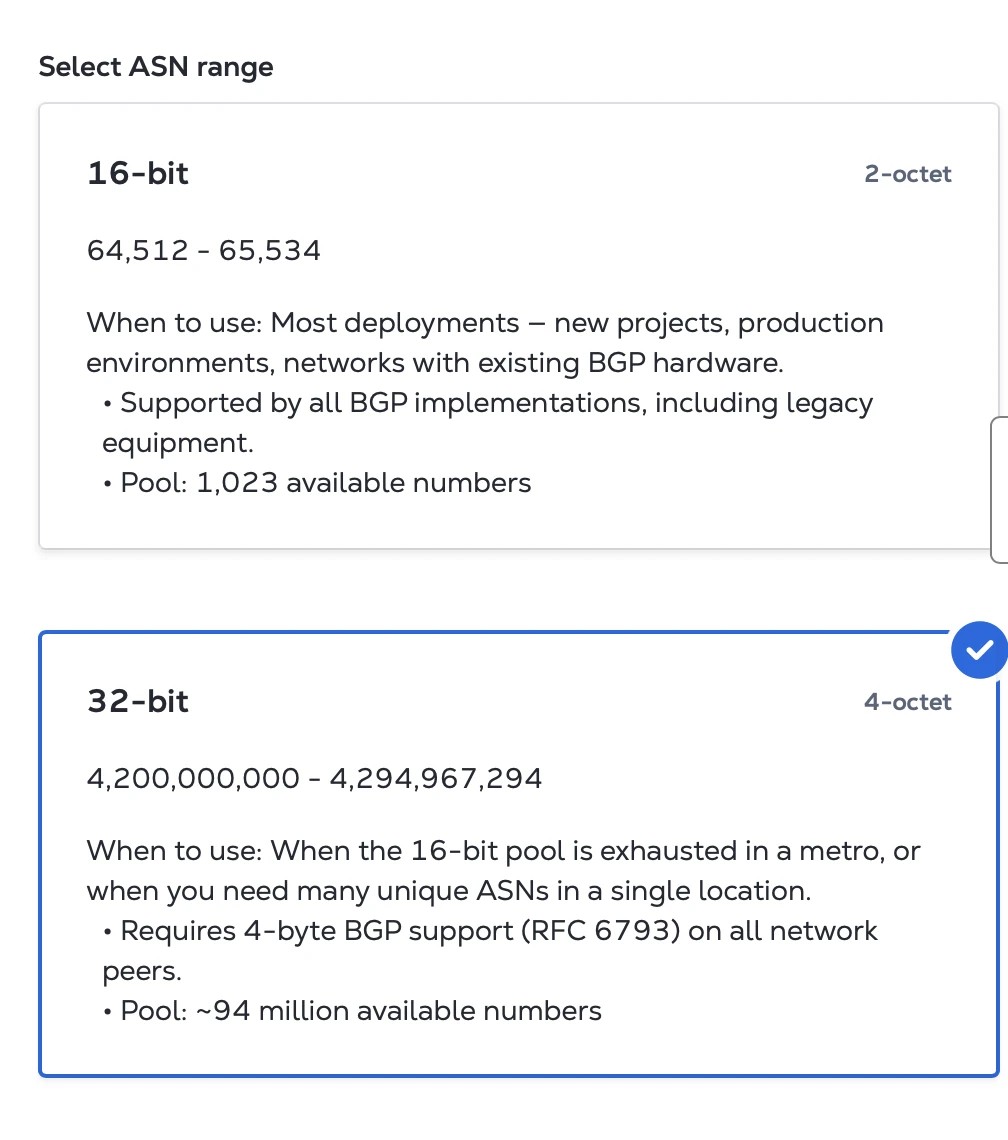1008x1140 pixels.
Task: Click the 16-bit card title
Action: coord(137,173)
